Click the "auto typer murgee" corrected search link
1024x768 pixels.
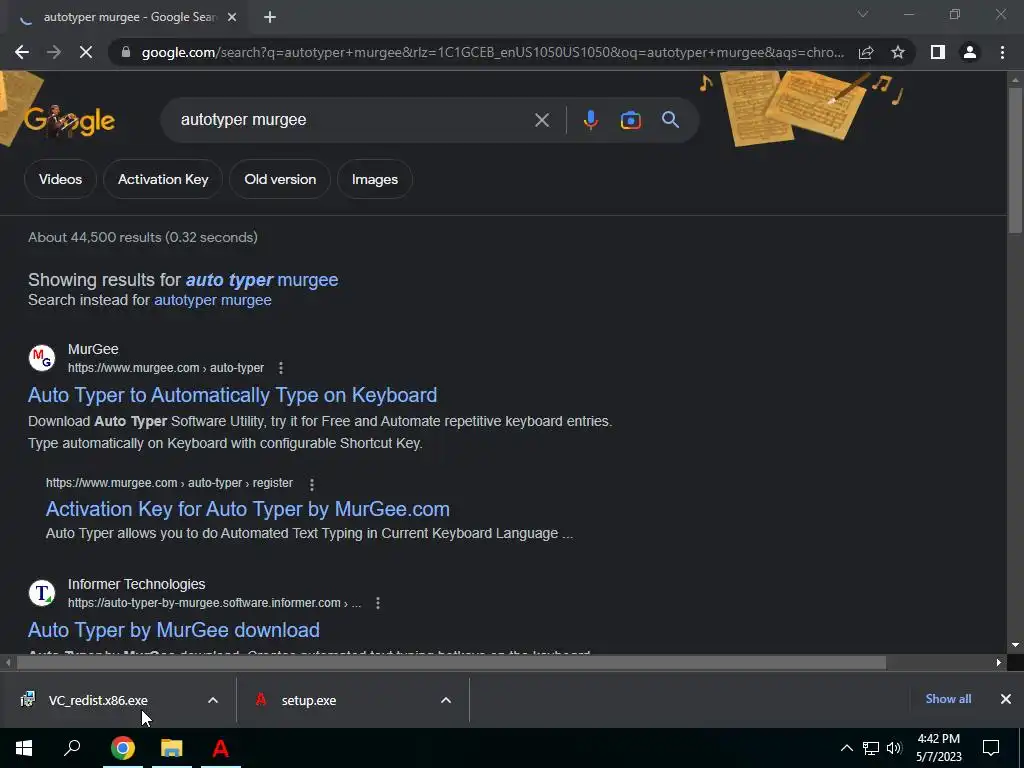click(262, 280)
